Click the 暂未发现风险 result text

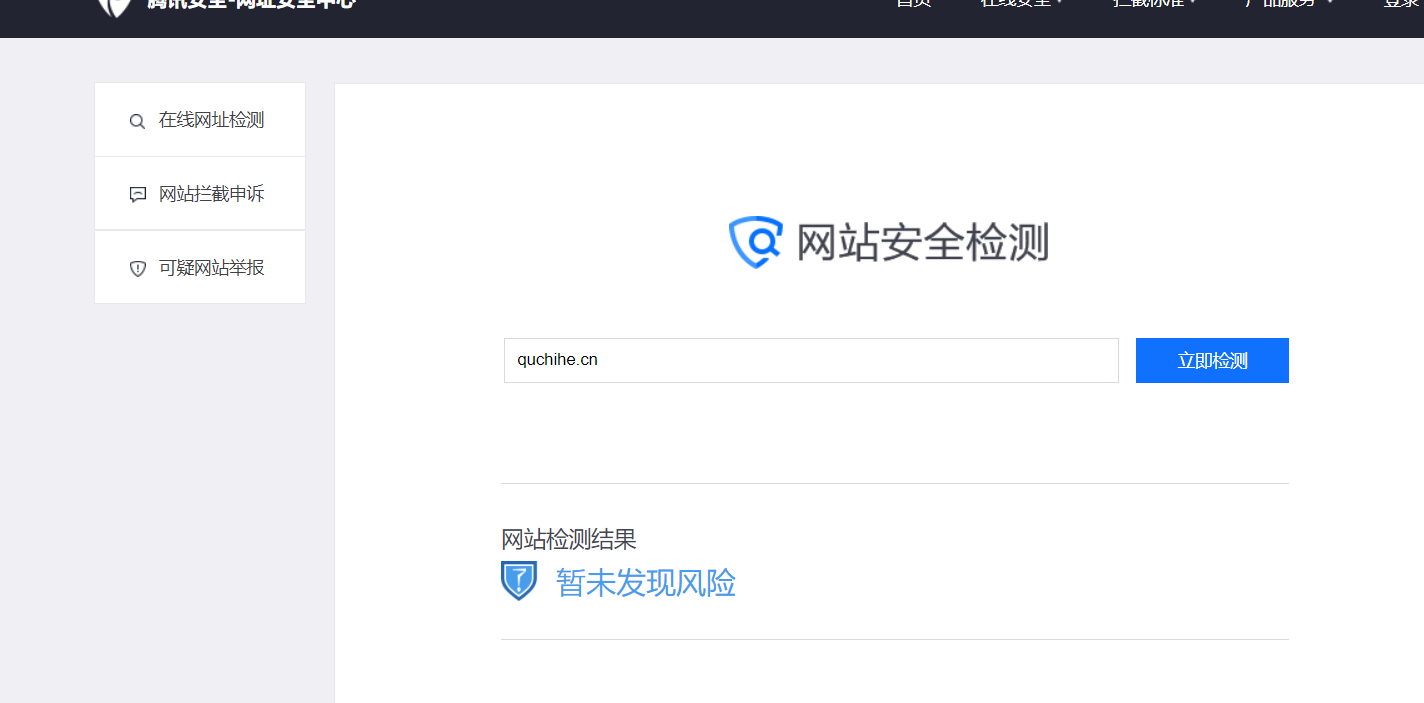tap(646, 583)
